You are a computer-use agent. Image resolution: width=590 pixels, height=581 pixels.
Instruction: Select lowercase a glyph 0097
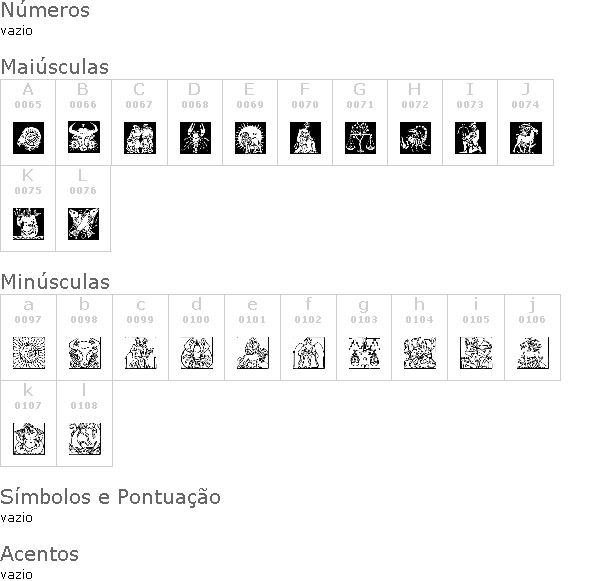(x=29, y=353)
